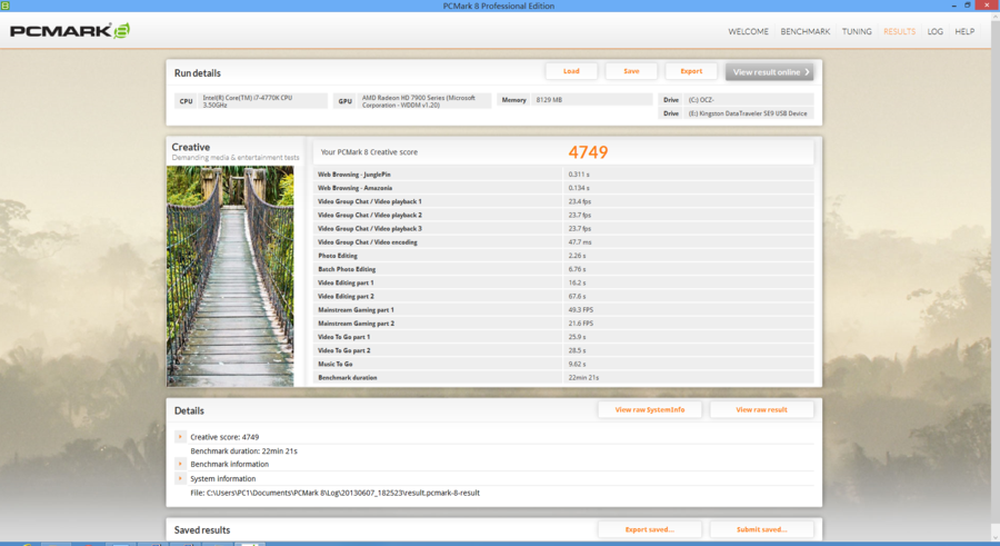Open View raw SystemInfo
The width and height of the screenshot is (1000, 546).
click(x=650, y=410)
